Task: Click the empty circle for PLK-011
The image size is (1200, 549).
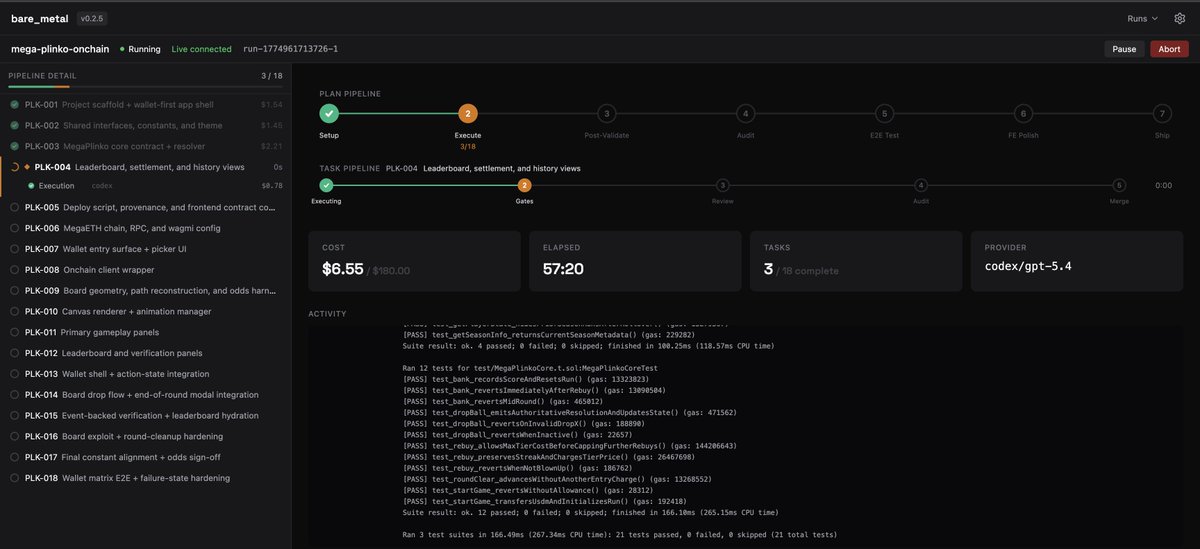Action: [x=15, y=331]
